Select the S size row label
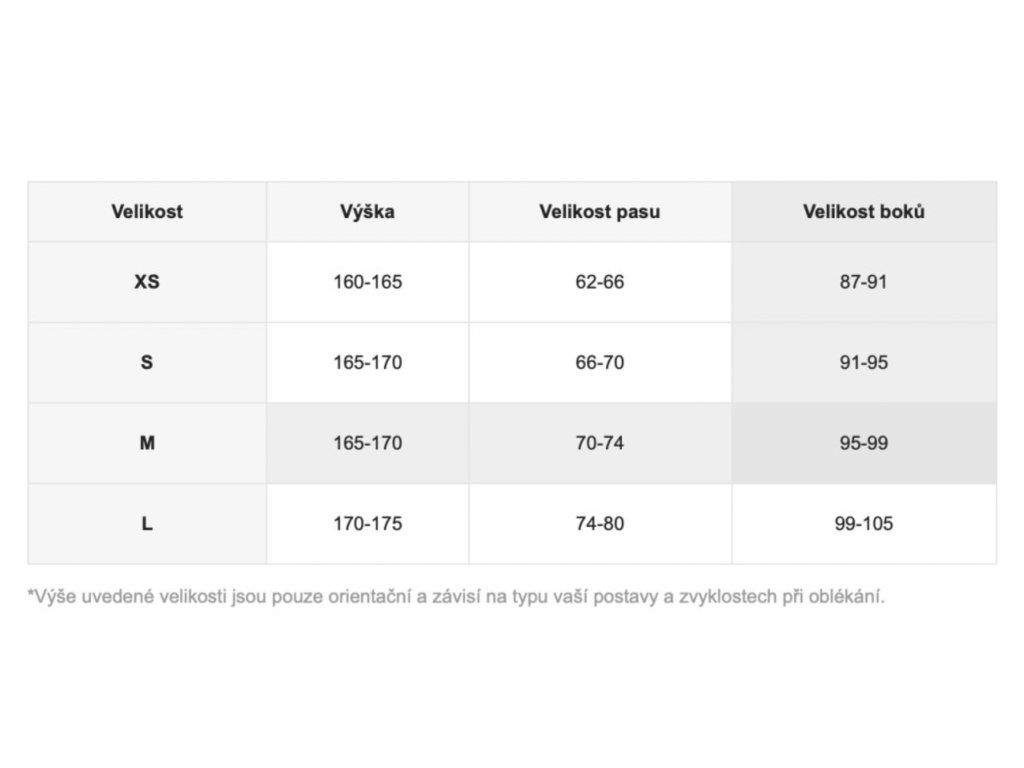The width and height of the screenshot is (1024, 768). point(147,362)
